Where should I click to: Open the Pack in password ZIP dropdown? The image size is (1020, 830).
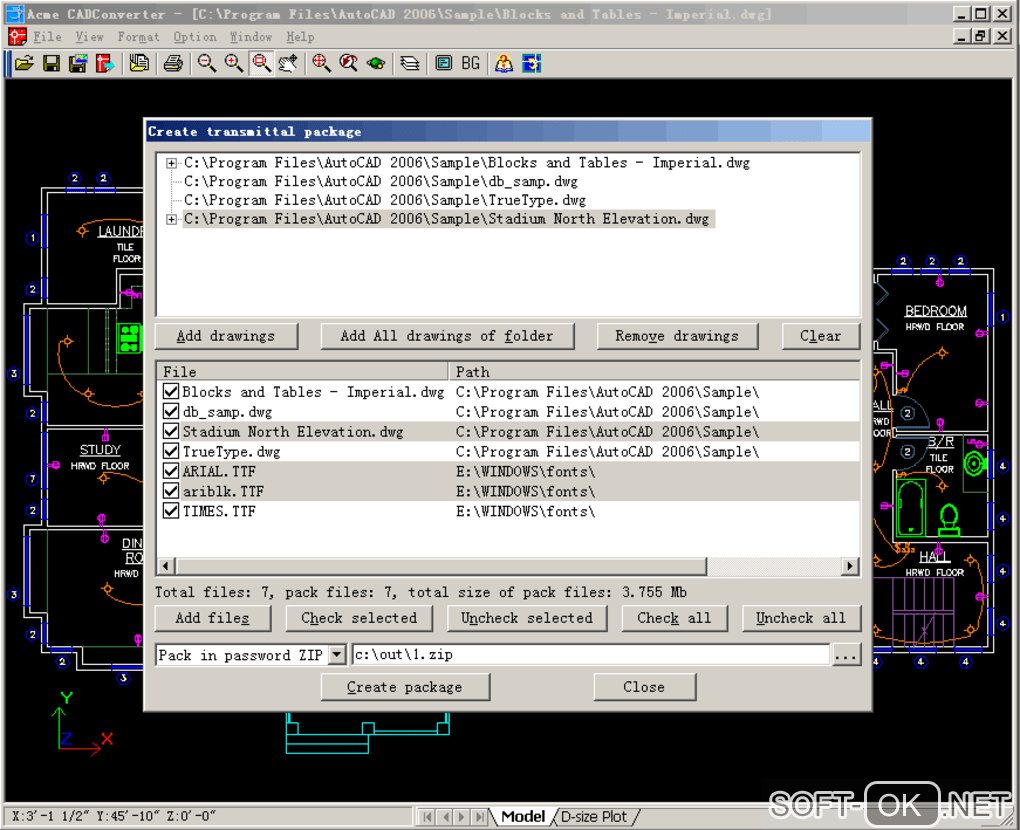337,655
